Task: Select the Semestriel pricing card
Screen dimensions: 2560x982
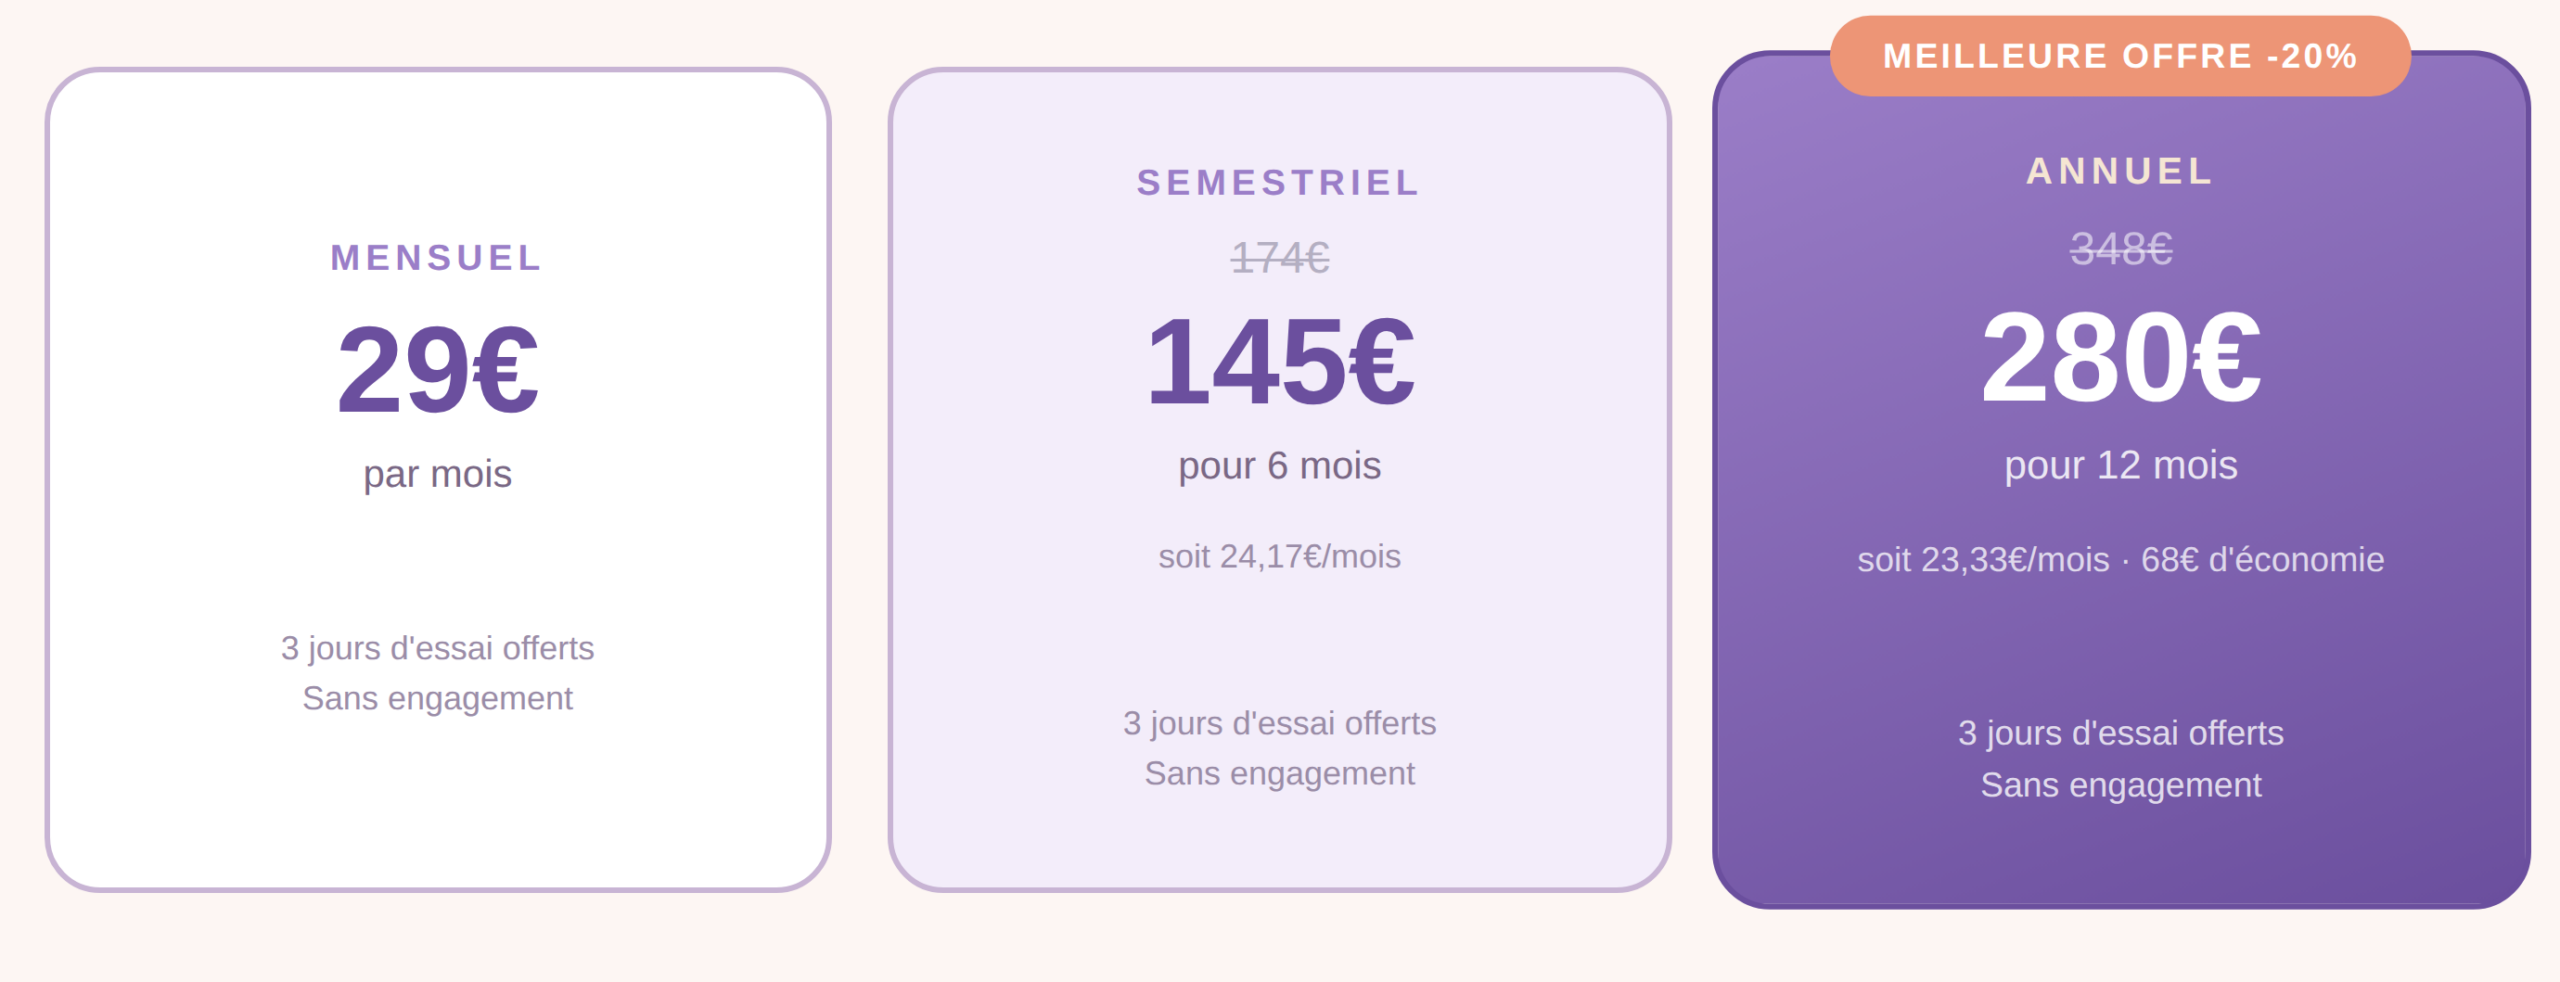Action: coord(1279,479)
